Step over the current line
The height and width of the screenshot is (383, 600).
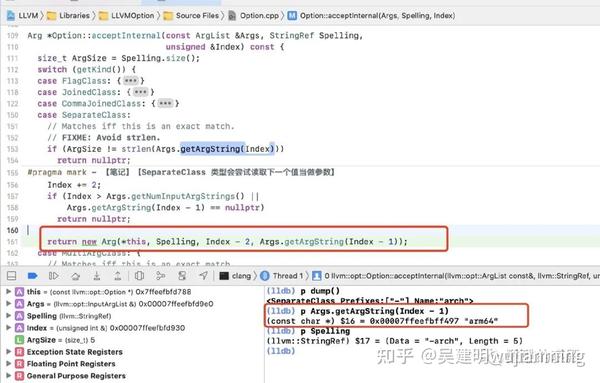coord(75,275)
